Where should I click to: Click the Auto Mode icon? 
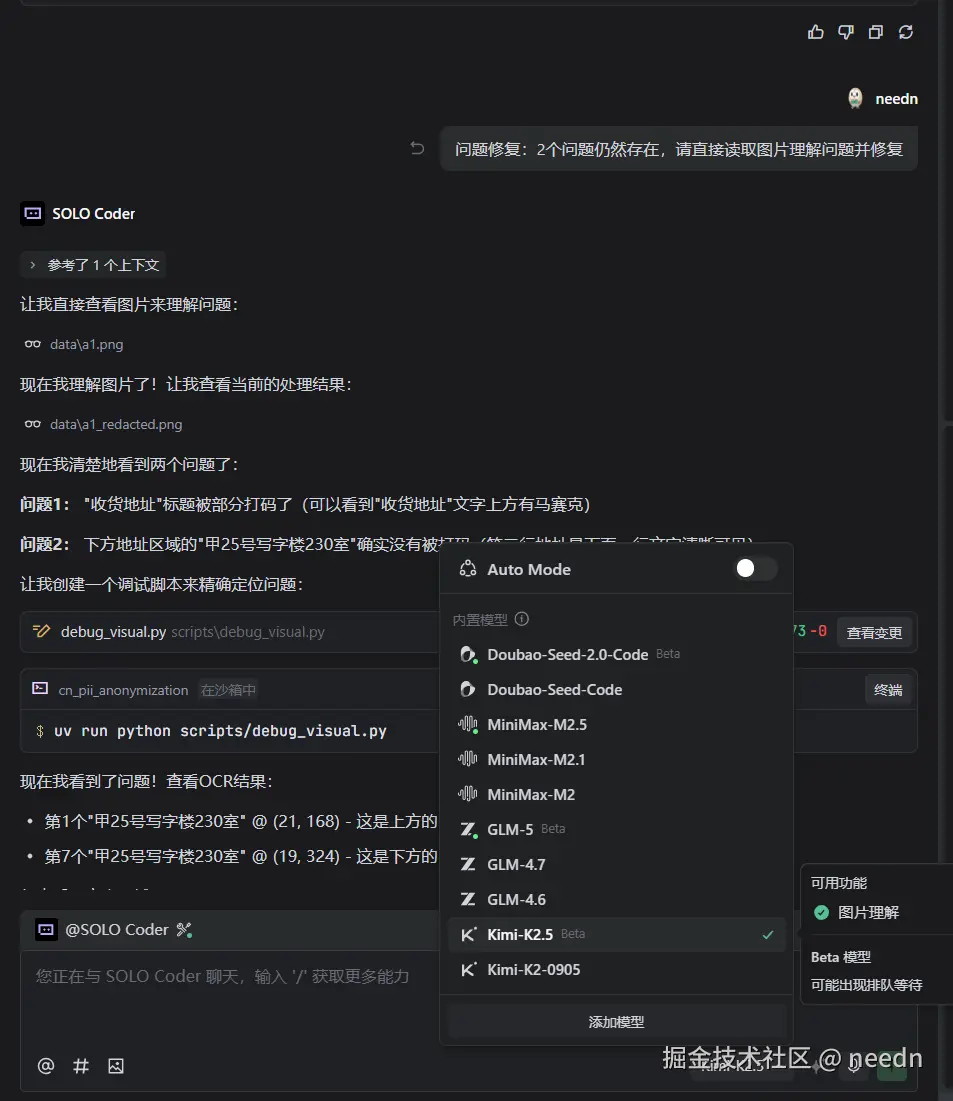click(468, 569)
